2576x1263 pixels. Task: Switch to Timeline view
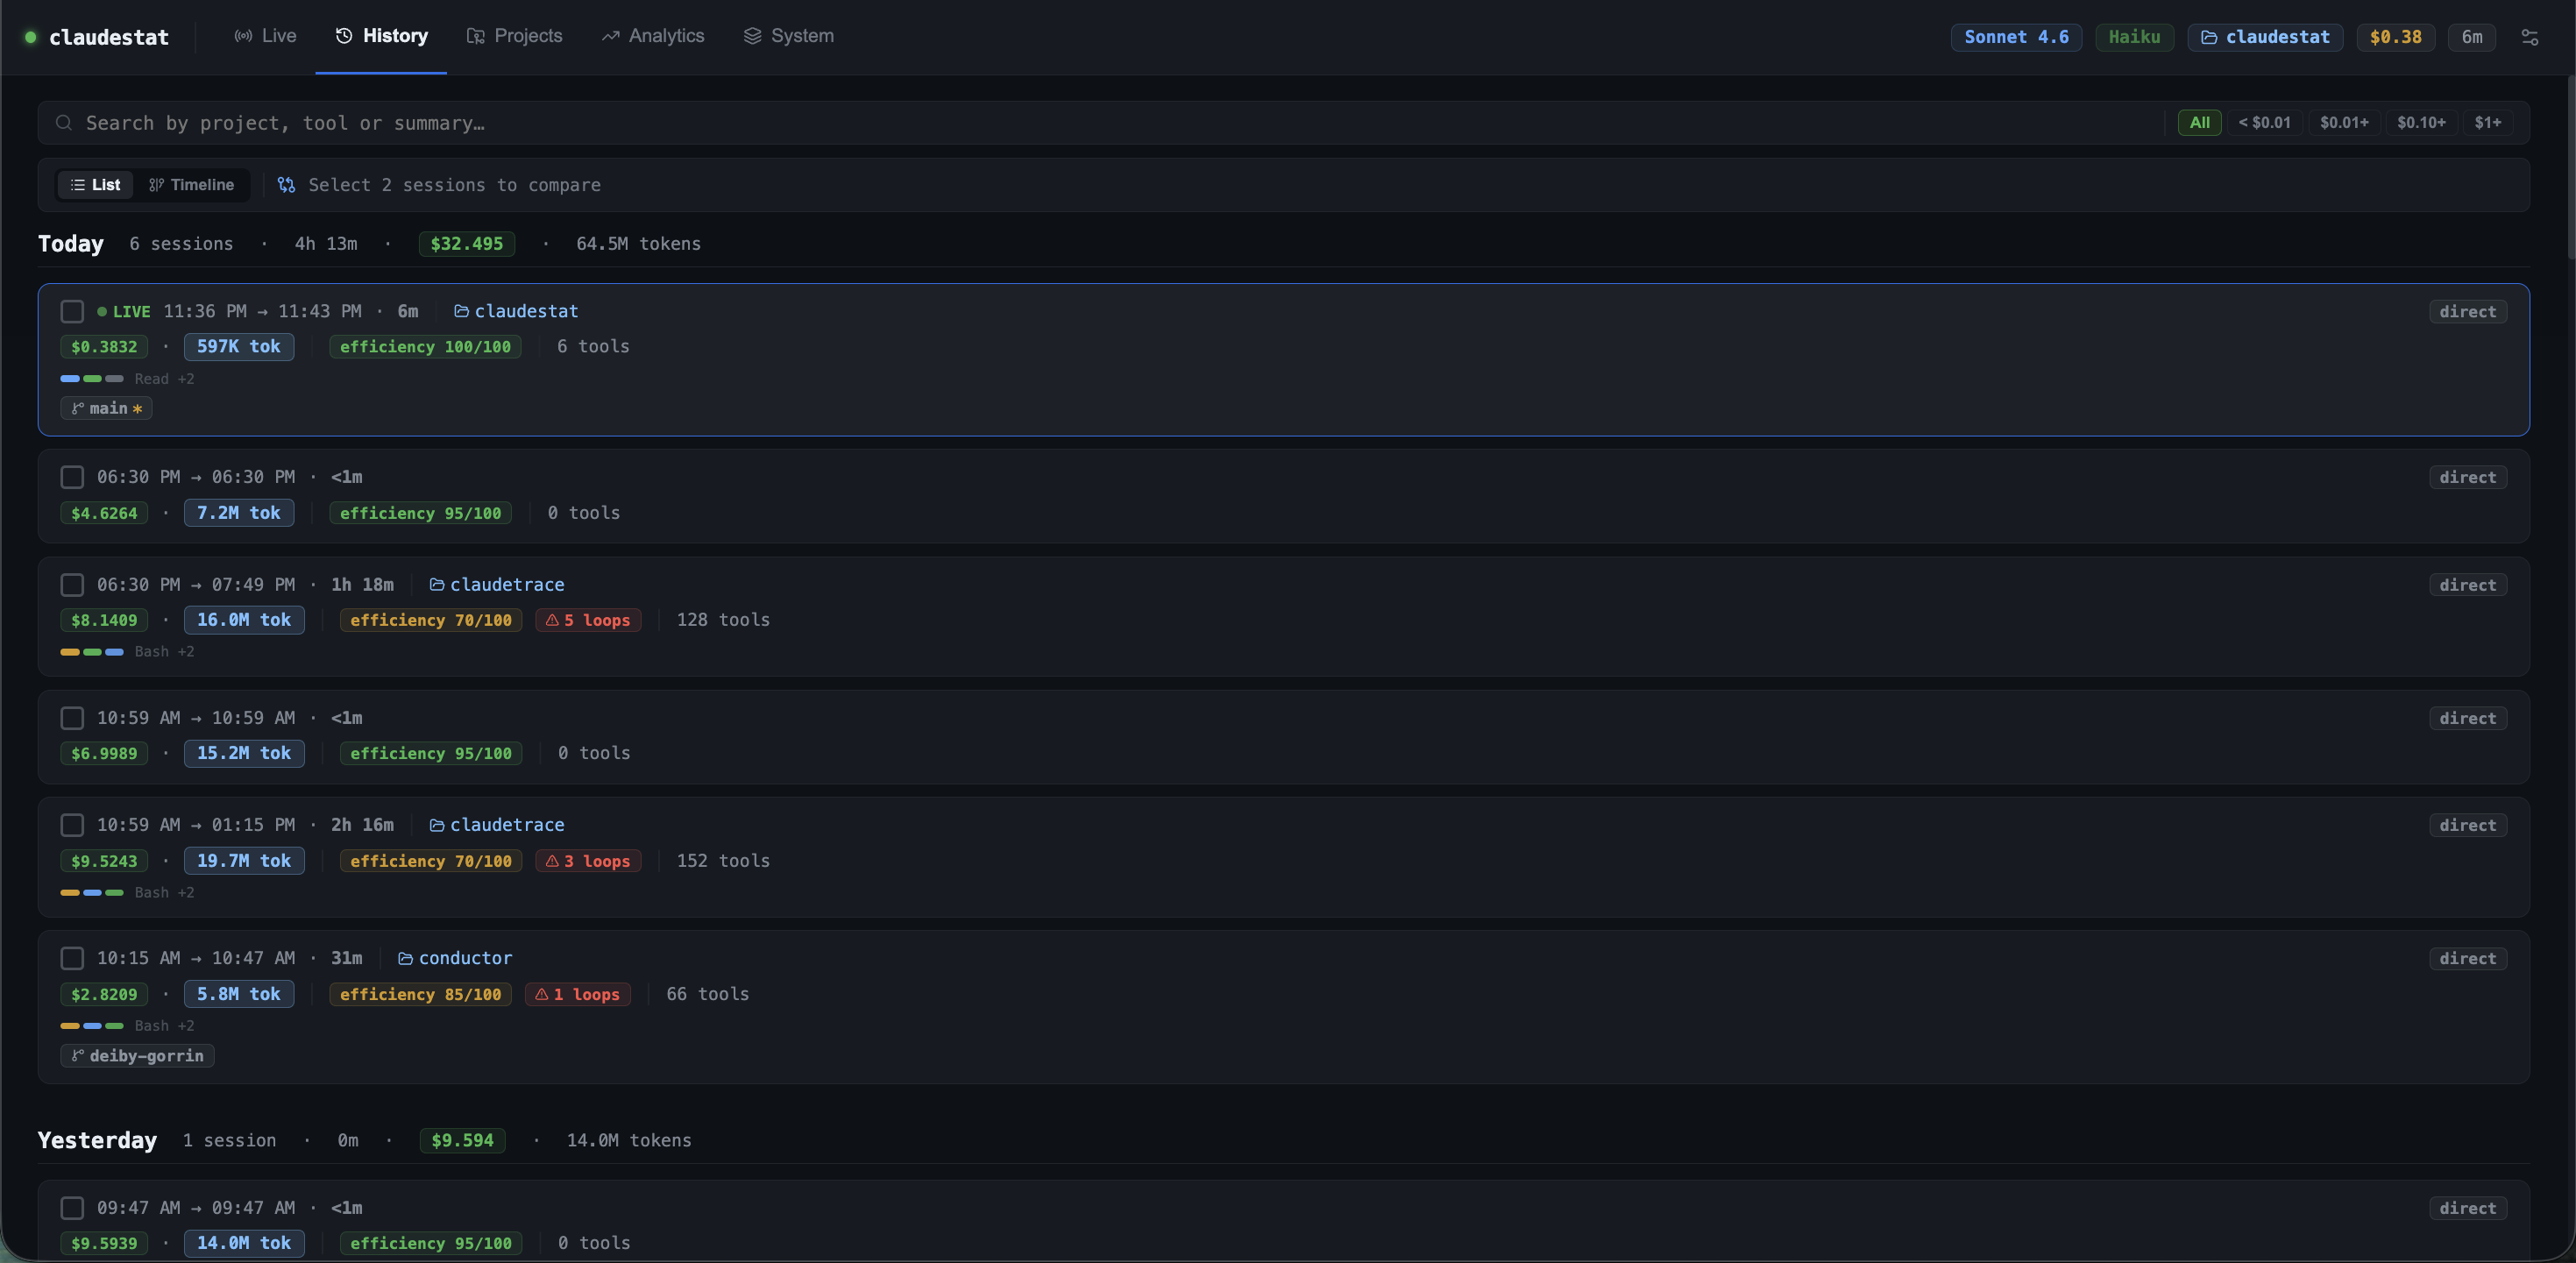[191, 185]
